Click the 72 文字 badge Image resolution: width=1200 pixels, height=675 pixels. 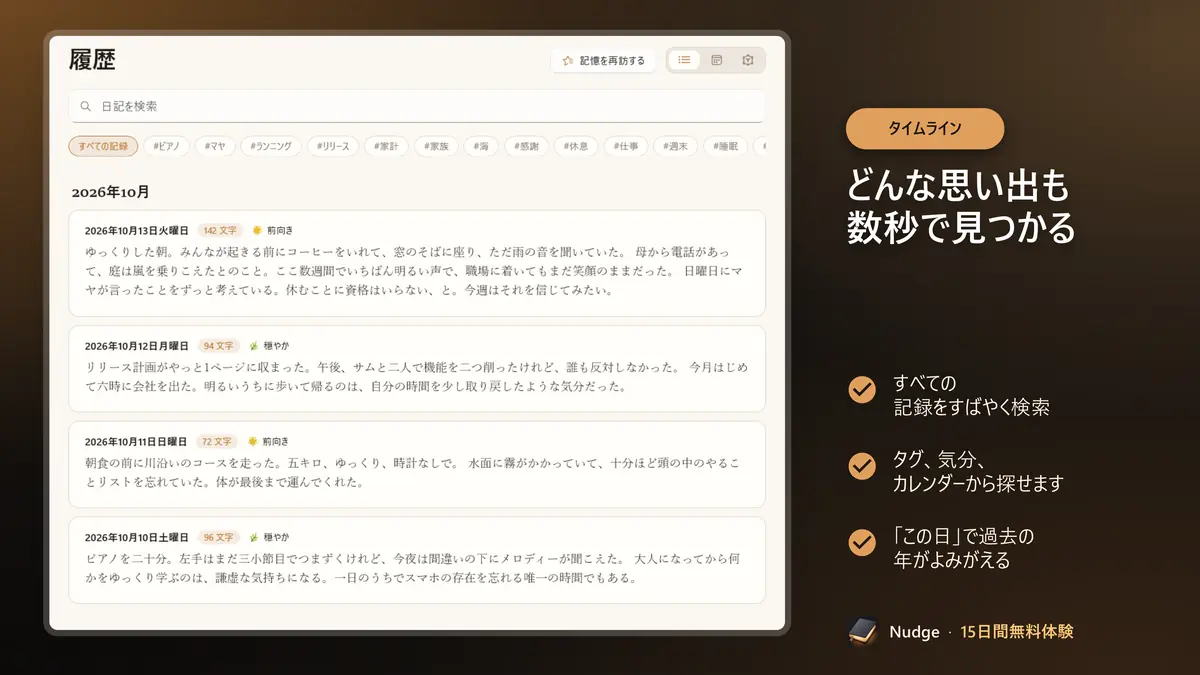click(x=216, y=441)
